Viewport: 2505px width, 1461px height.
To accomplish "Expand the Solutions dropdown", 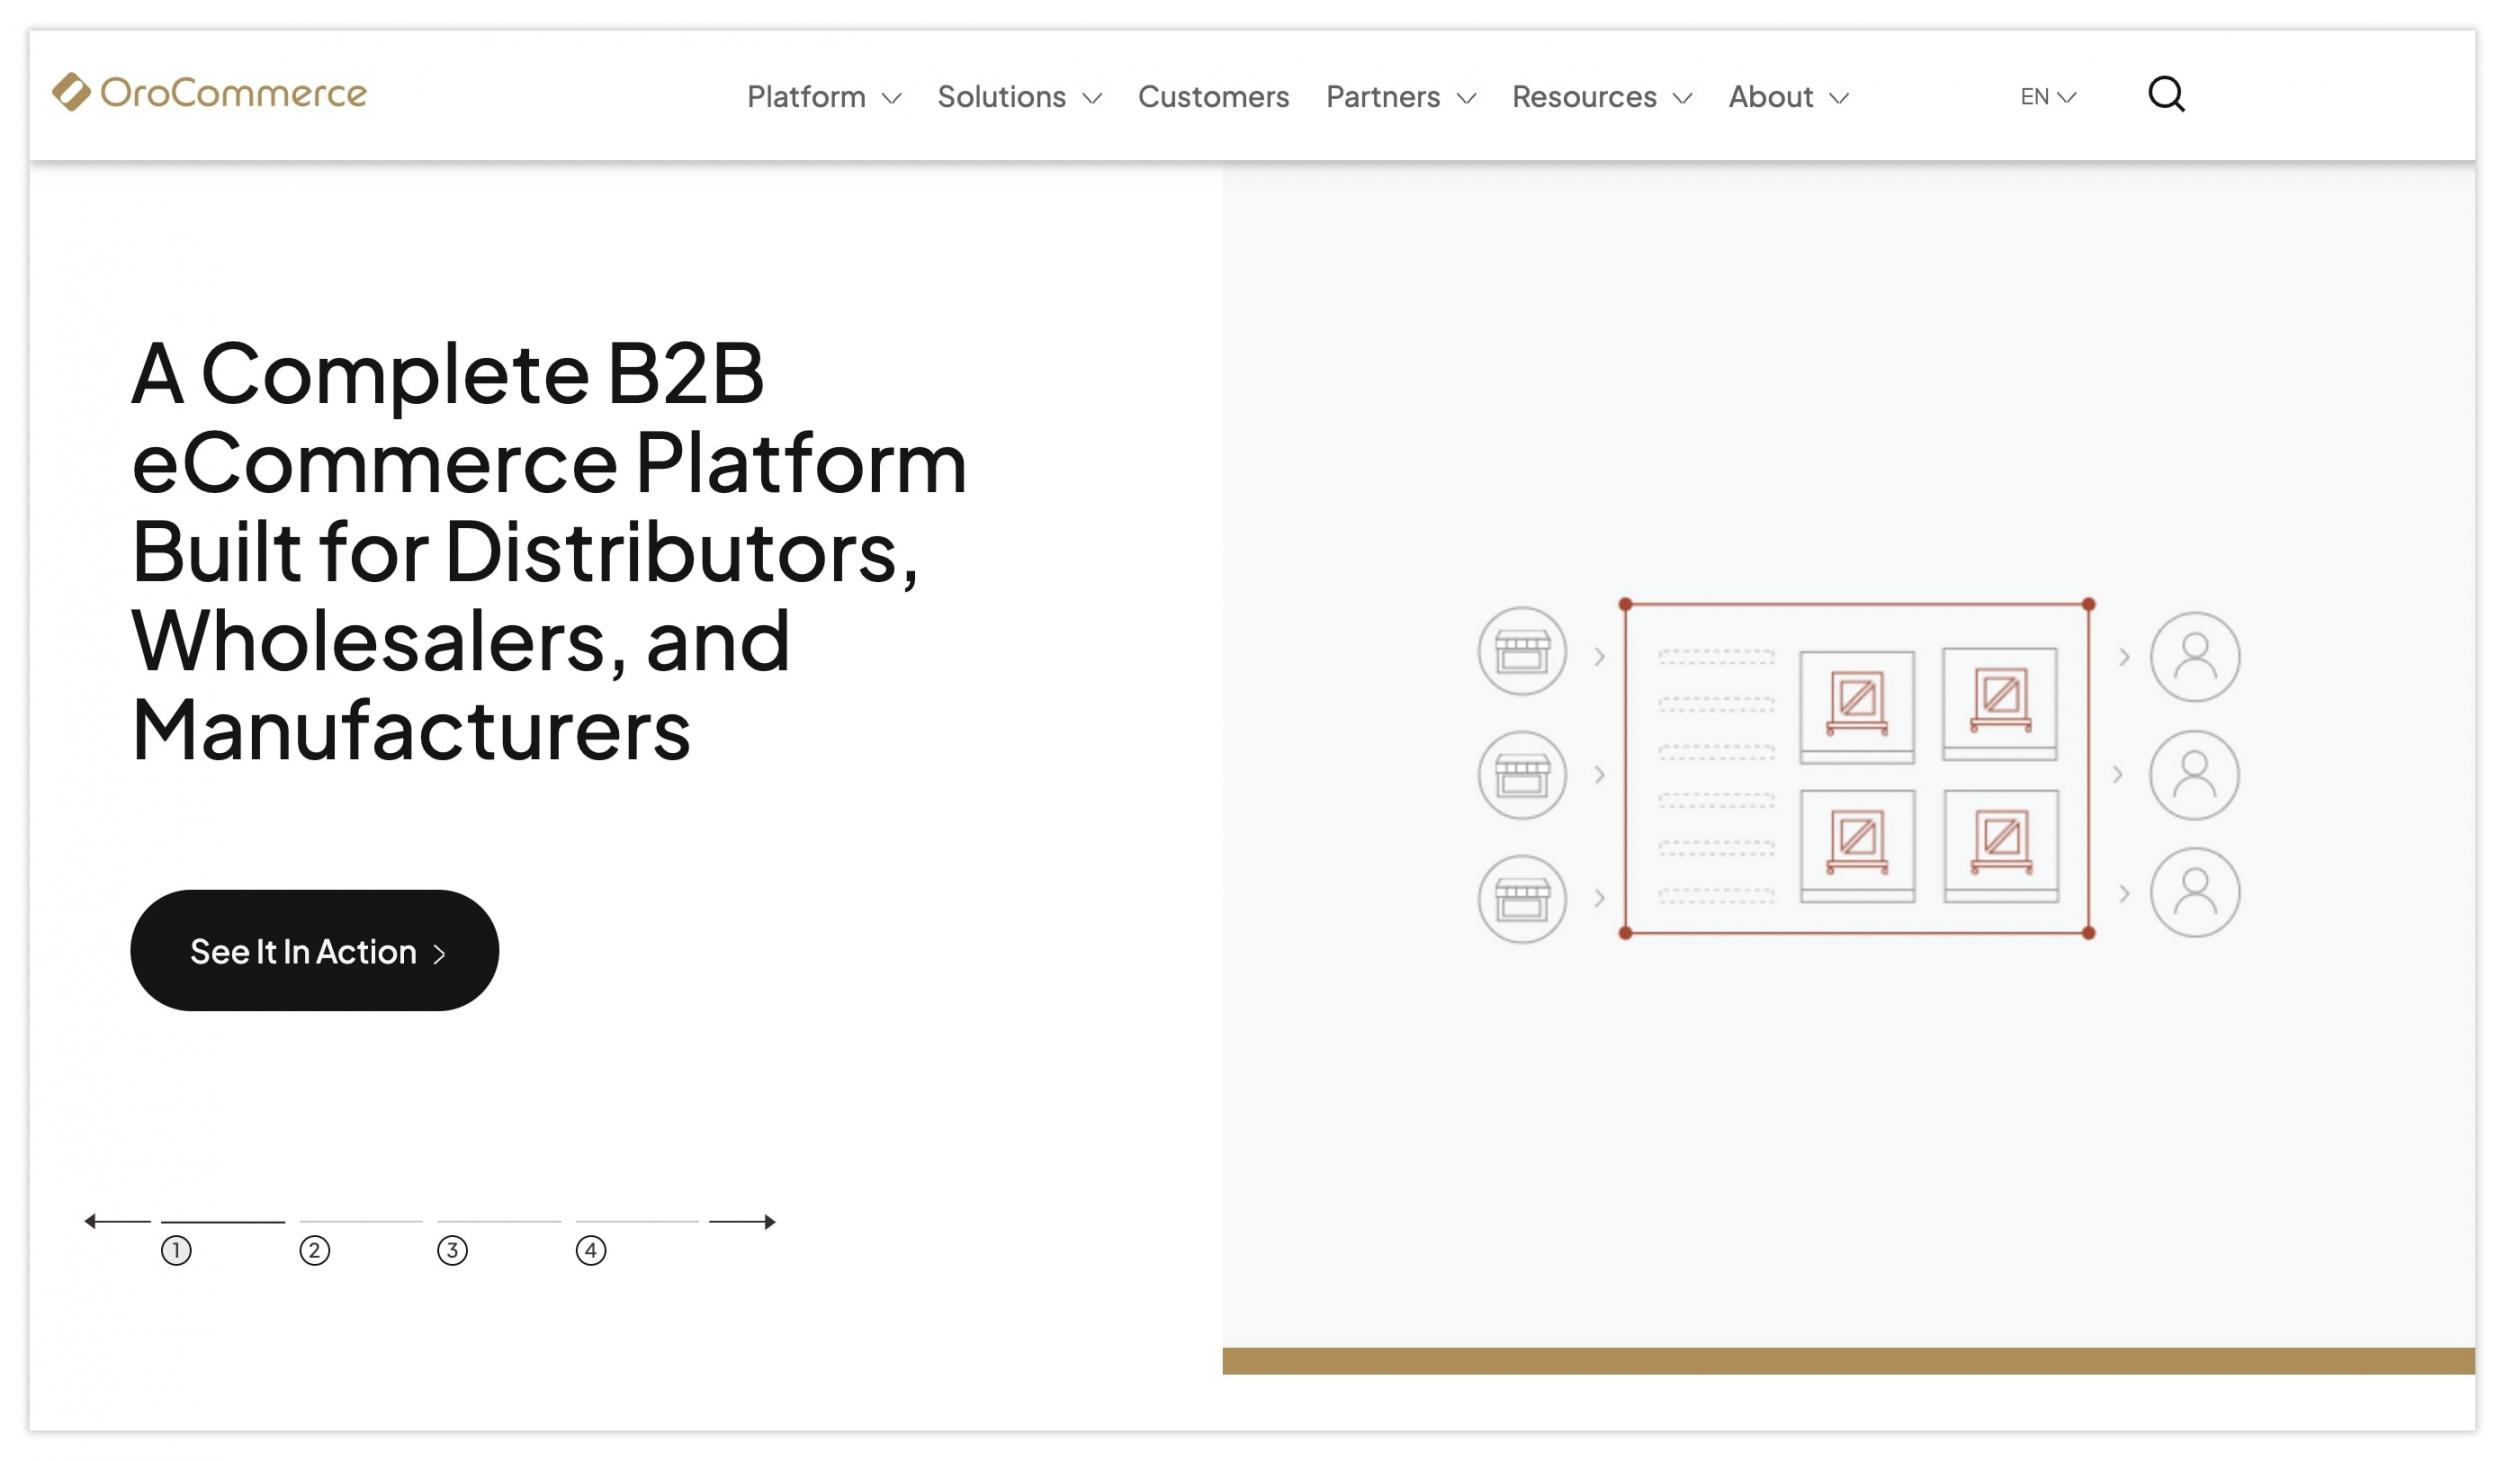I will coord(1019,97).
